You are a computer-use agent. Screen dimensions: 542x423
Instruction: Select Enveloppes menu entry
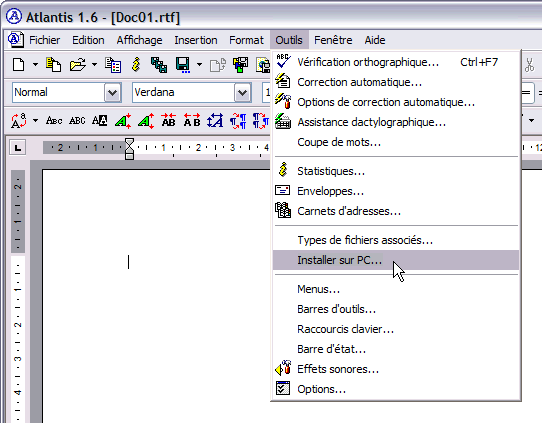[x=396, y=191]
